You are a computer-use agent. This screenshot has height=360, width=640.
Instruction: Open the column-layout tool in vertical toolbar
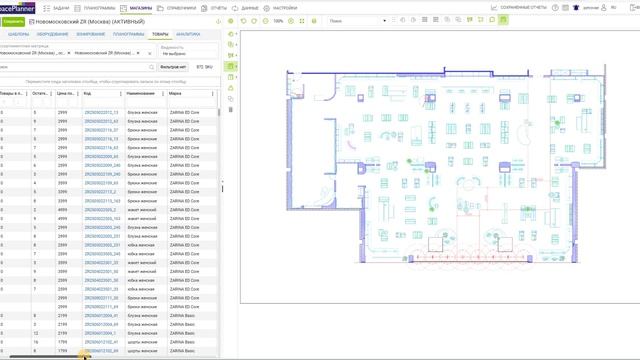pos(231,77)
